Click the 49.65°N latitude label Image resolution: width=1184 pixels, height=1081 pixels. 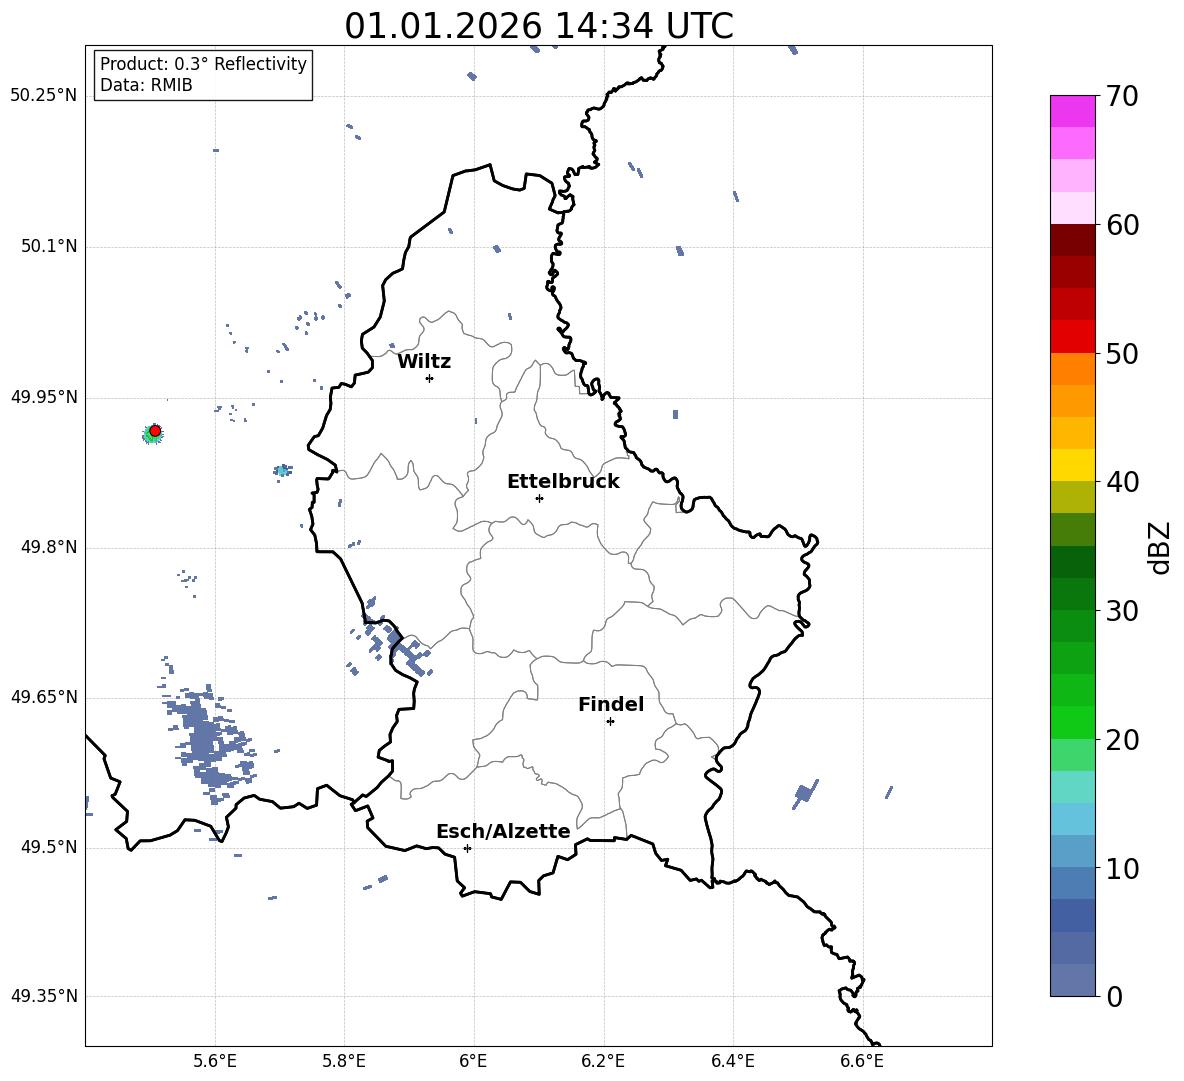coord(43,697)
